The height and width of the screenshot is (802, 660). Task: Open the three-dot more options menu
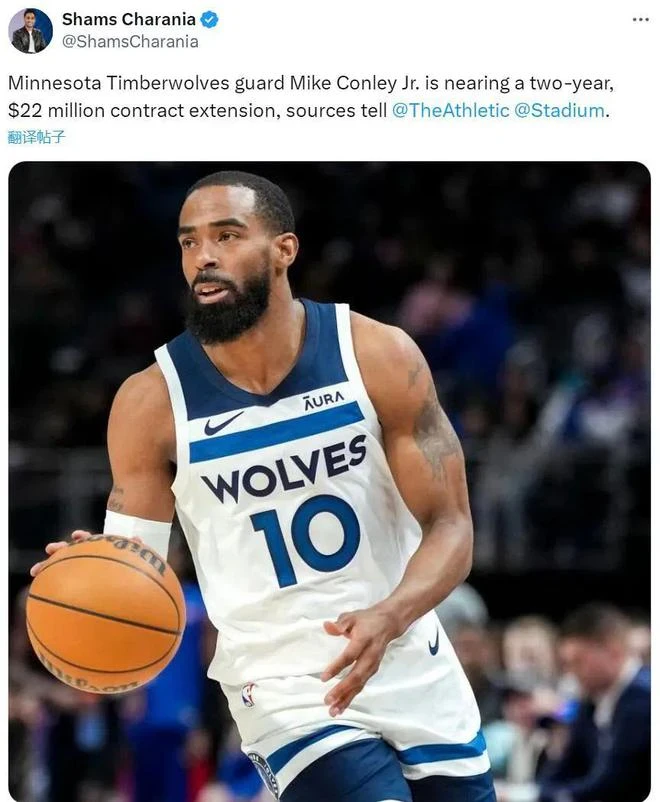(641, 19)
